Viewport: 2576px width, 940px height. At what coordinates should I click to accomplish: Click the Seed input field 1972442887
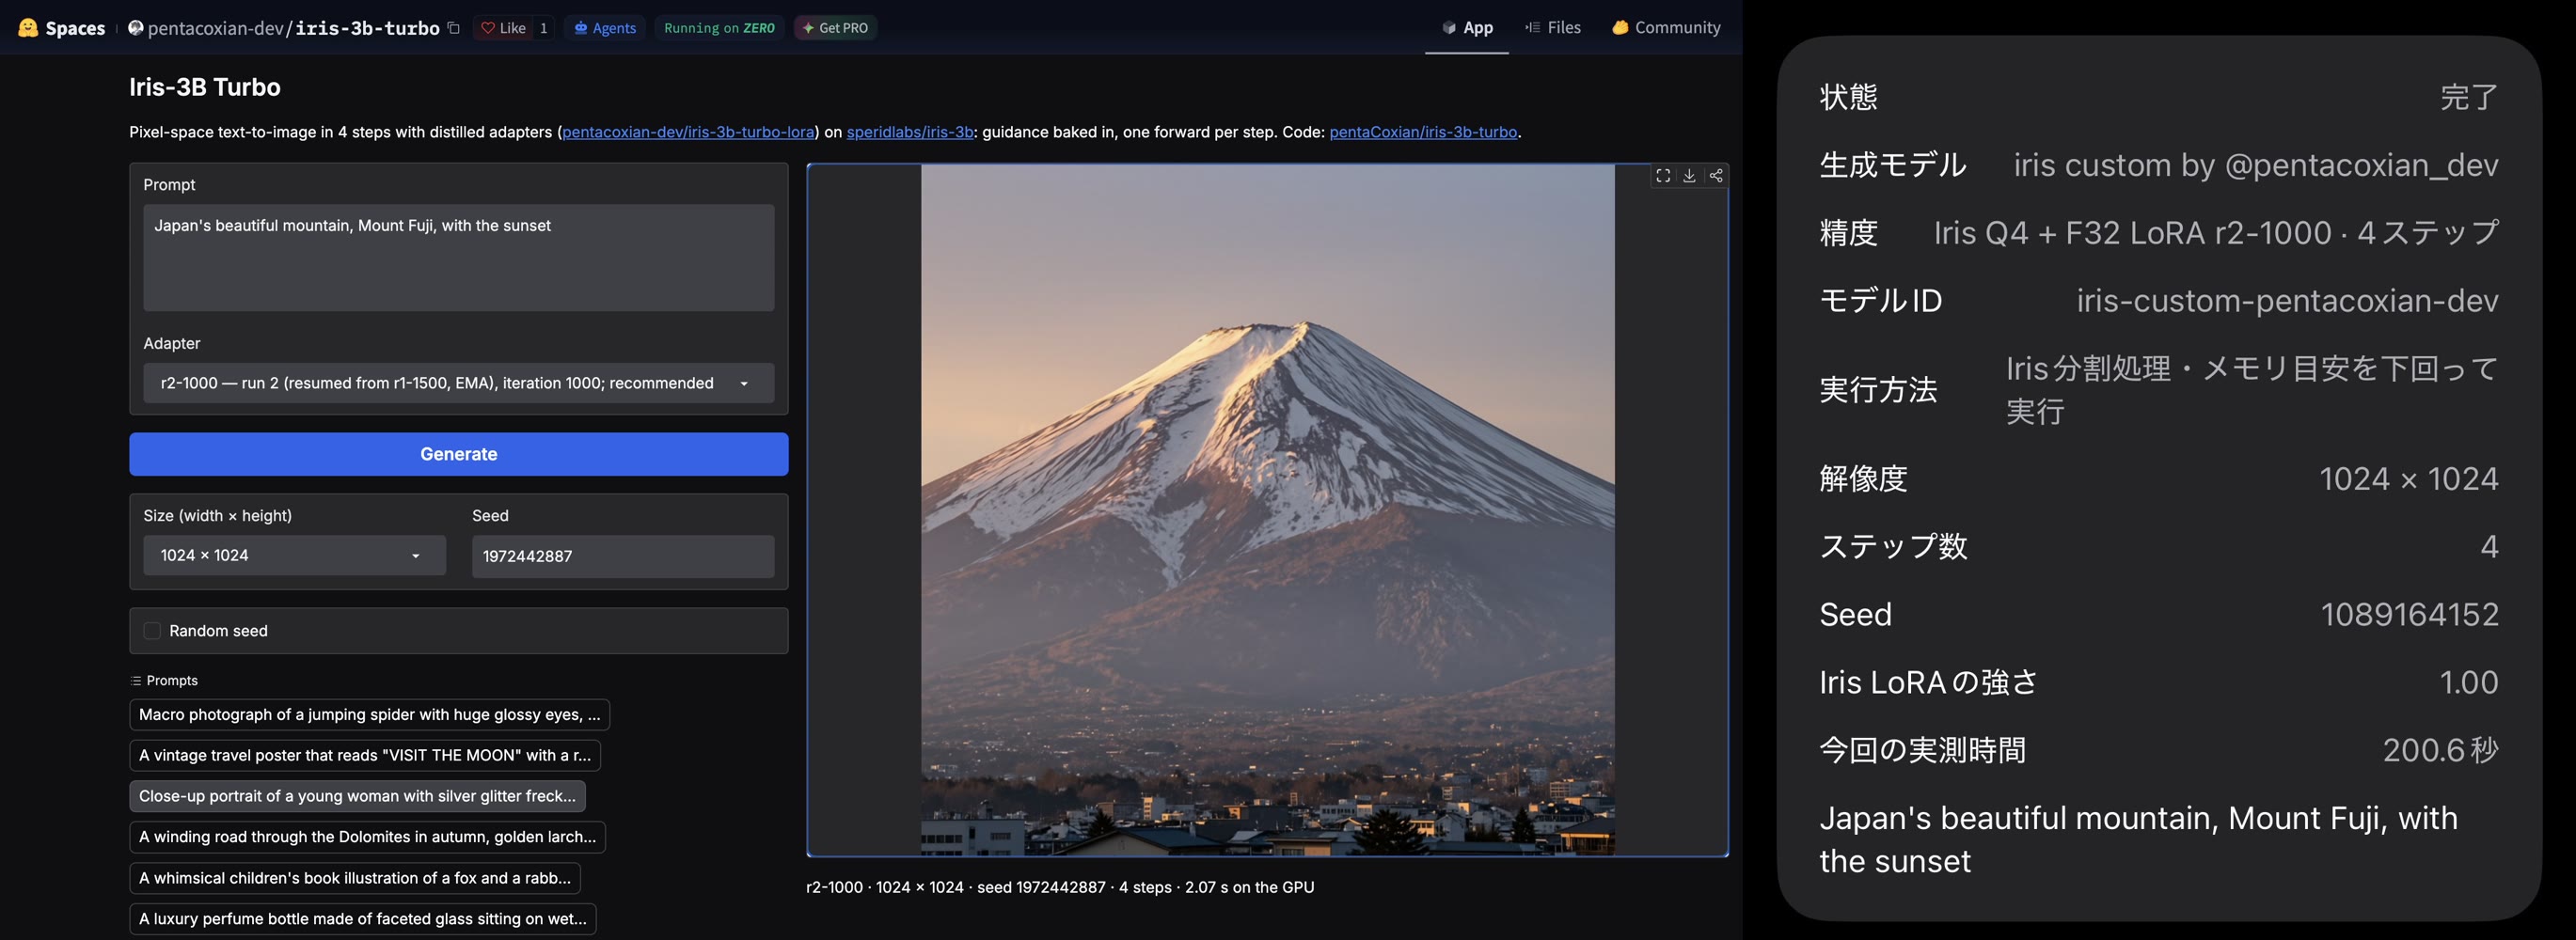[x=623, y=556]
